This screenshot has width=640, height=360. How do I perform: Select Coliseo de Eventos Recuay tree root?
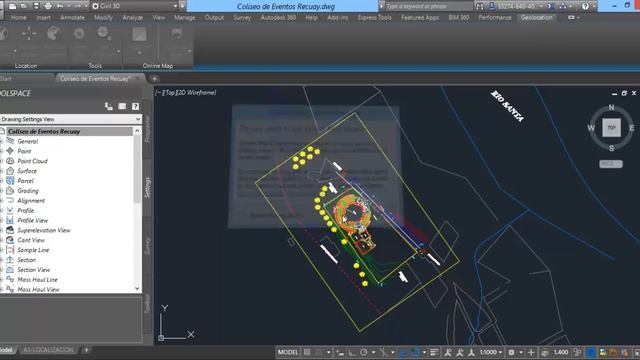point(44,131)
